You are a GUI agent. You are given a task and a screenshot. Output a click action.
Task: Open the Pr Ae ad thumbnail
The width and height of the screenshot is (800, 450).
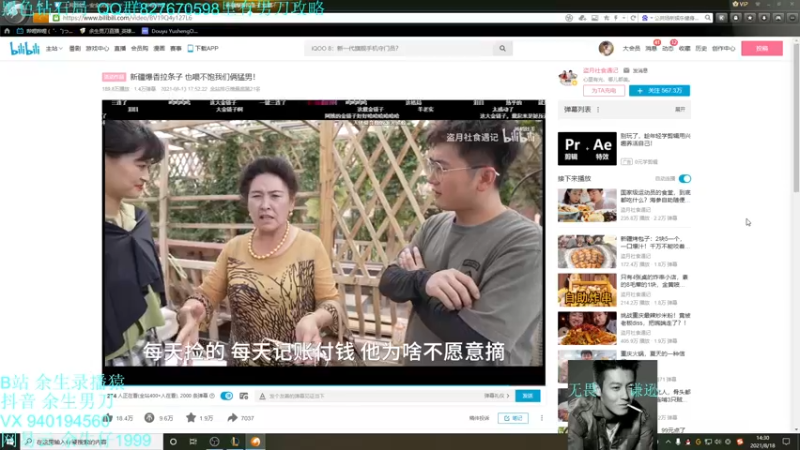click(x=587, y=148)
